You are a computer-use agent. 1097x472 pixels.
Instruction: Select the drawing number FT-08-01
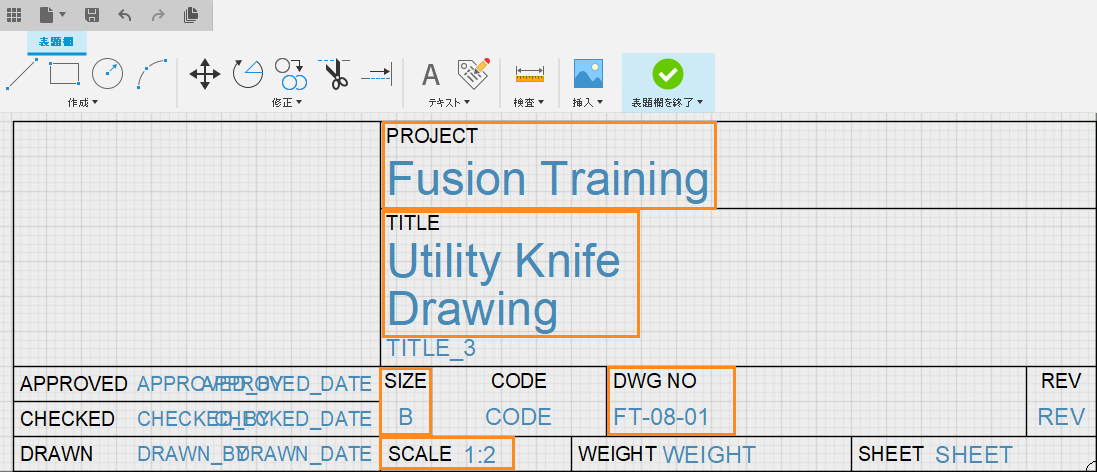[x=661, y=417]
